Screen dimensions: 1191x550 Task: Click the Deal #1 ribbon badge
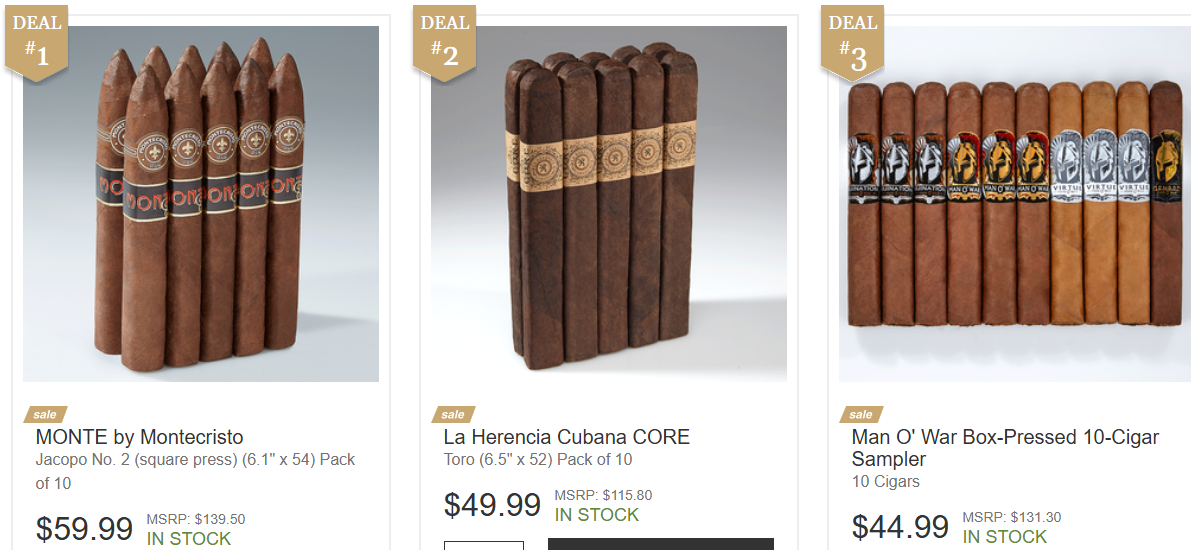36,43
